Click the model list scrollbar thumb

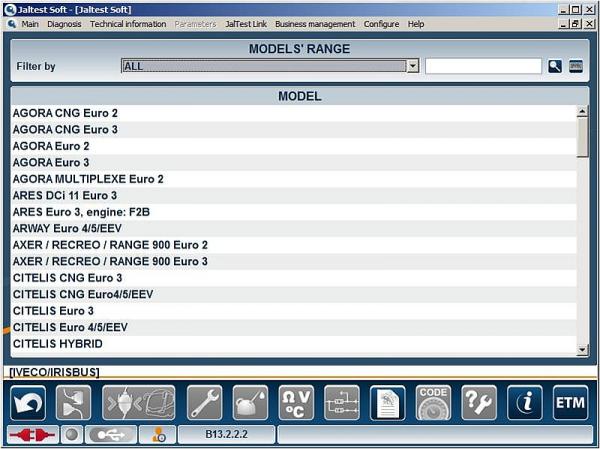[582, 137]
